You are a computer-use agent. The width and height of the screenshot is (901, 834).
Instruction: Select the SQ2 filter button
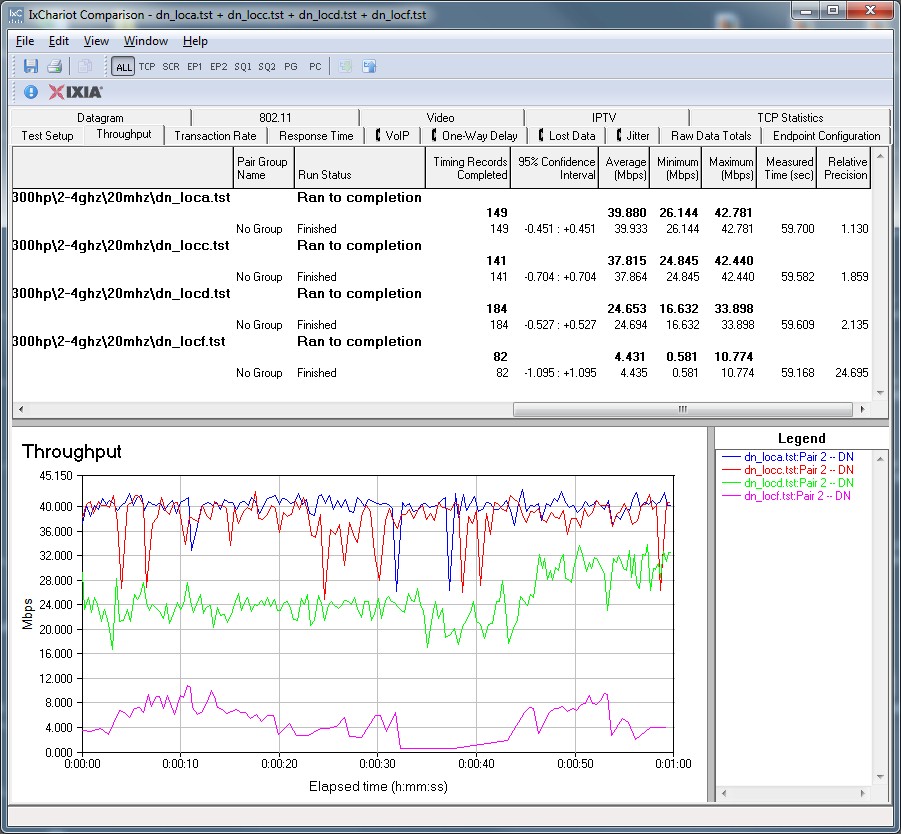267,67
